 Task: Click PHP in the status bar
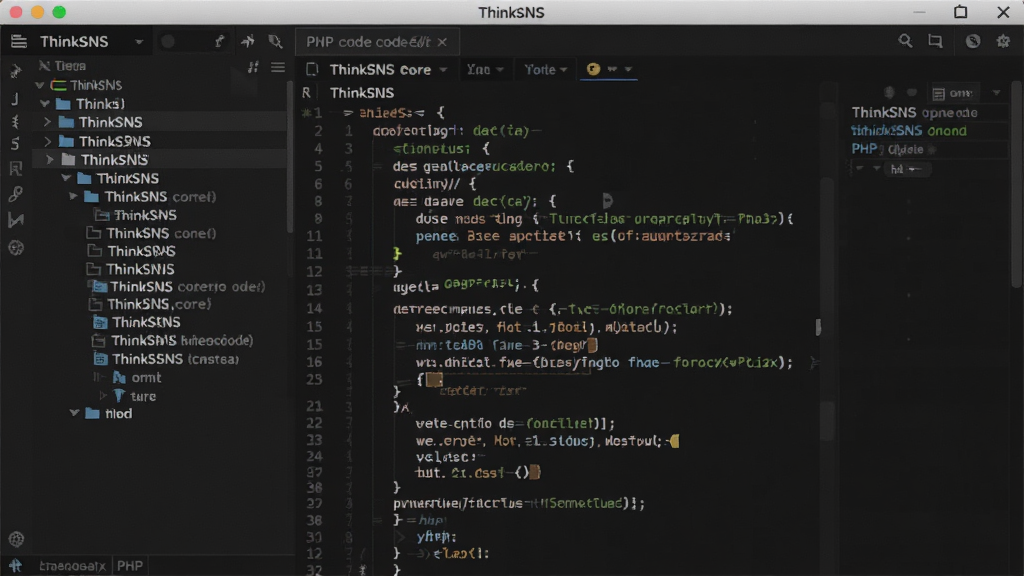[x=130, y=566]
